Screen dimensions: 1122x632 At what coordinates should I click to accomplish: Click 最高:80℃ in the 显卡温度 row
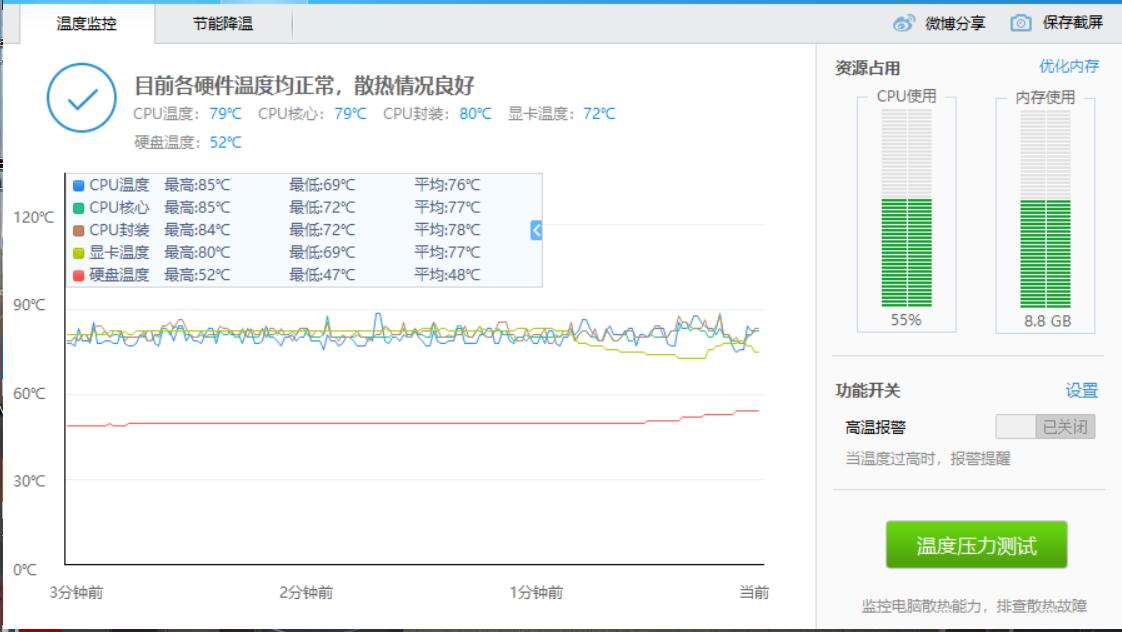click(197, 252)
